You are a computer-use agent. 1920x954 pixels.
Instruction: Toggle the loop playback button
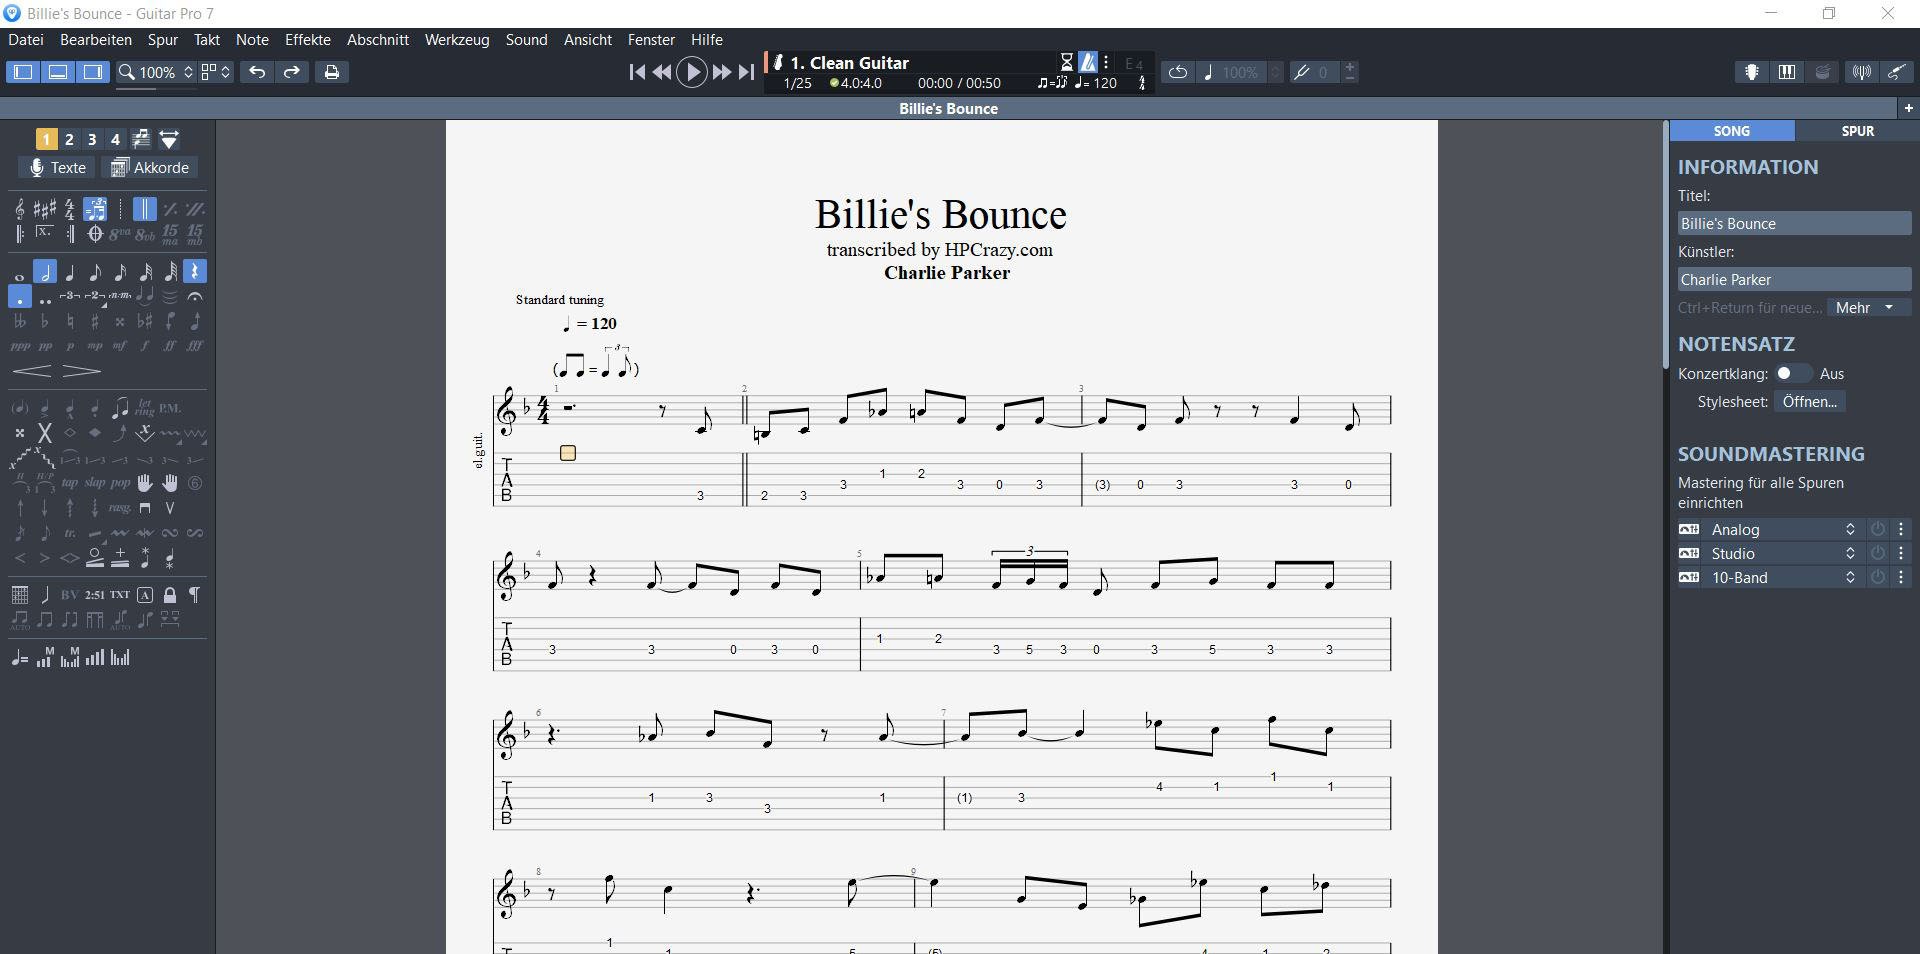tap(1178, 72)
